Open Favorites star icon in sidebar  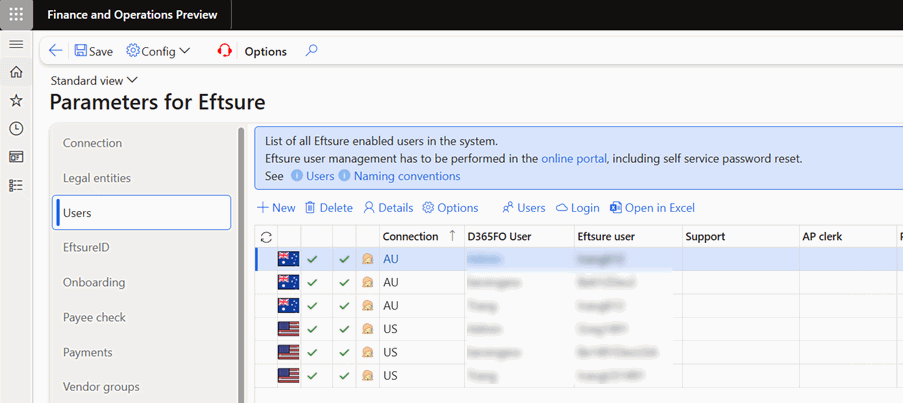[16, 100]
